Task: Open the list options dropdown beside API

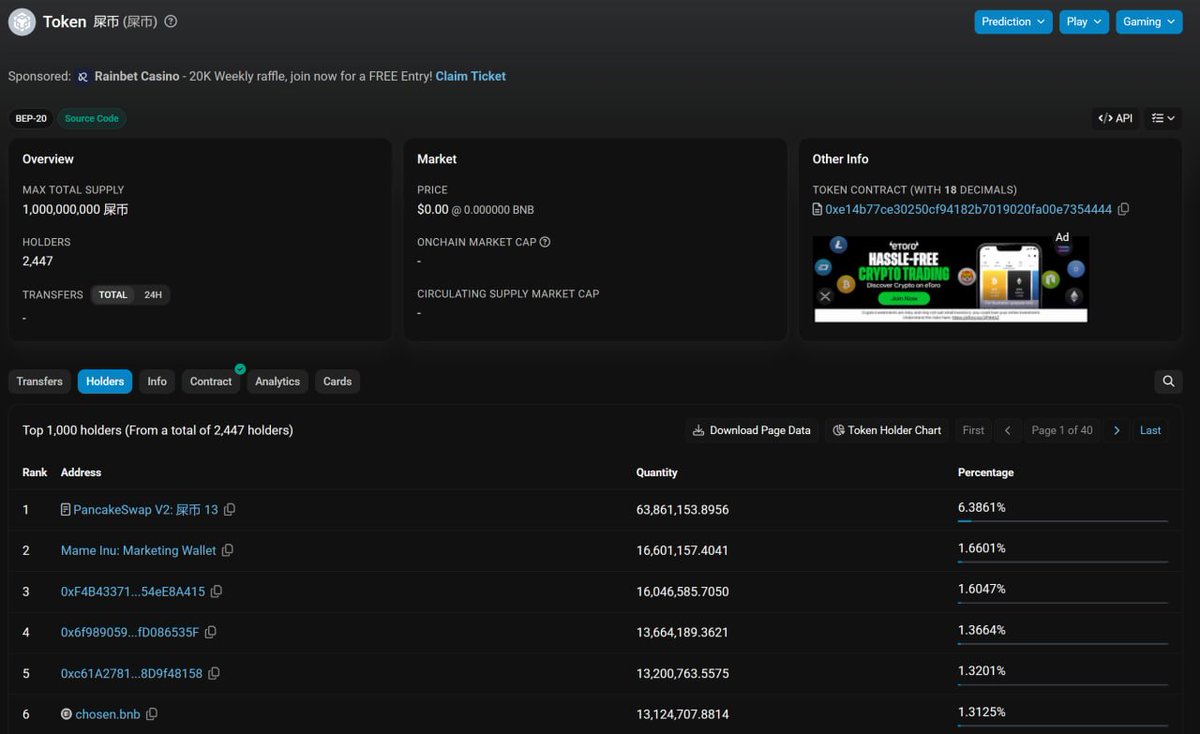Action: click(1163, 118)
